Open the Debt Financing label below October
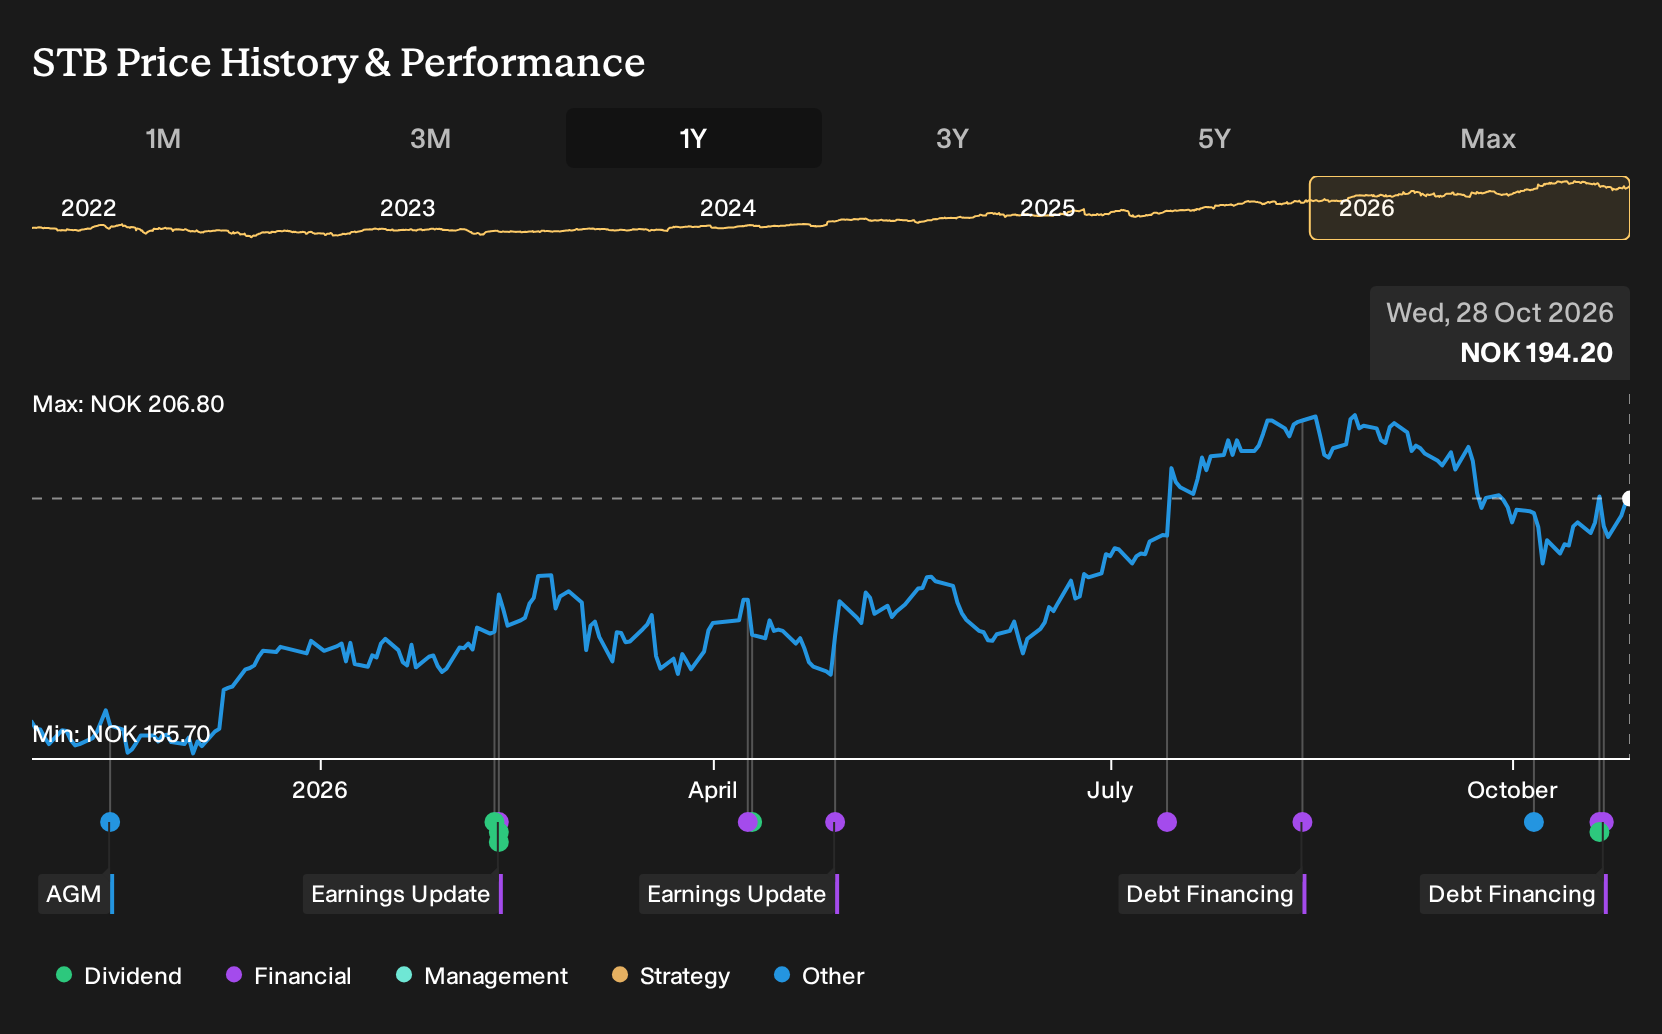1662x1034 pixels. (1513, 894)
